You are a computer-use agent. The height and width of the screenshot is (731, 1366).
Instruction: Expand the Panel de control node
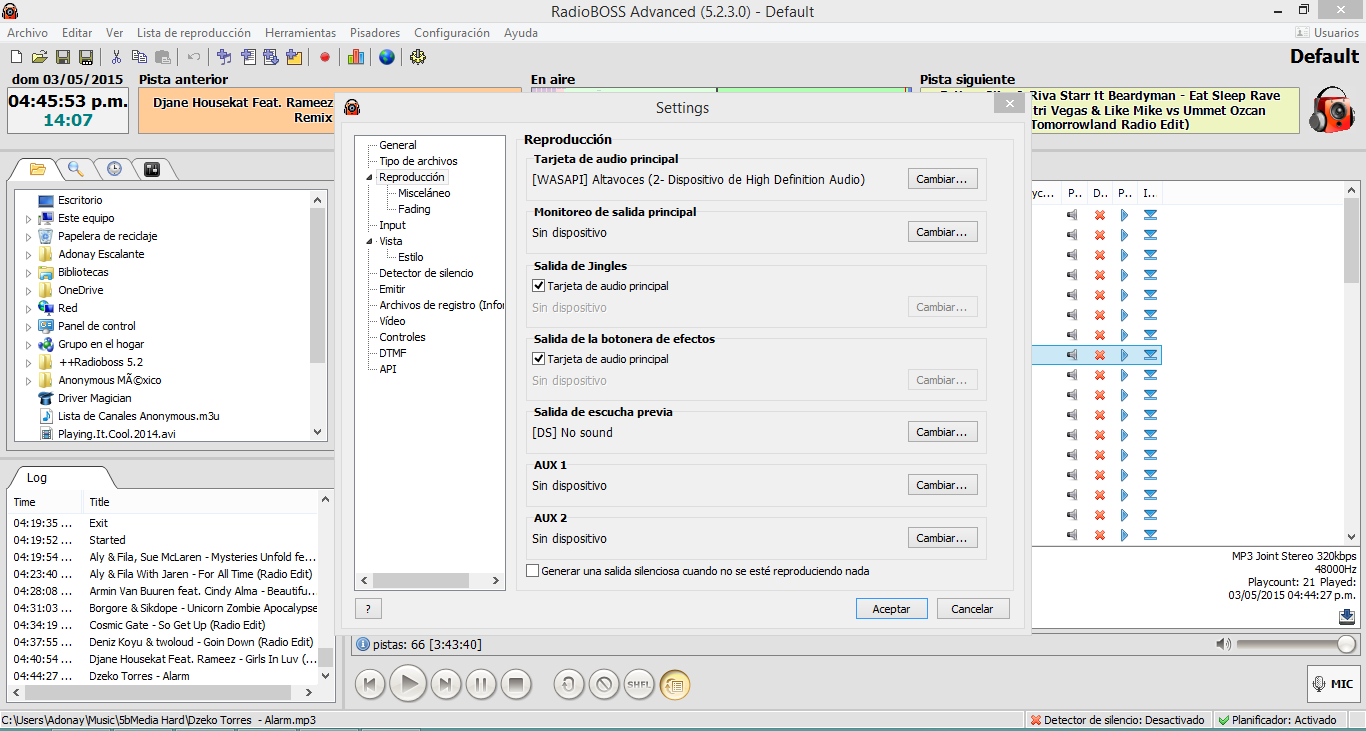(x=29, y=326)
